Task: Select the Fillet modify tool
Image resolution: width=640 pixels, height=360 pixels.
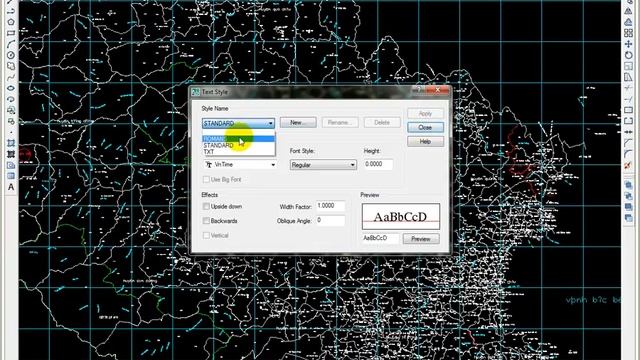Action: tap(629, 154)
